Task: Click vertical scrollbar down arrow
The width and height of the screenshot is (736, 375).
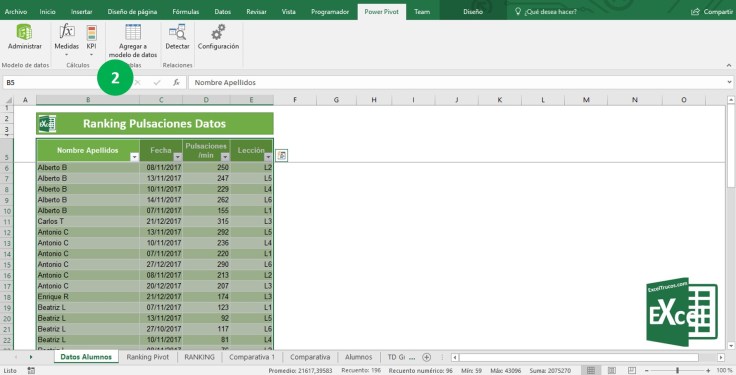Action: coord(731,346)
